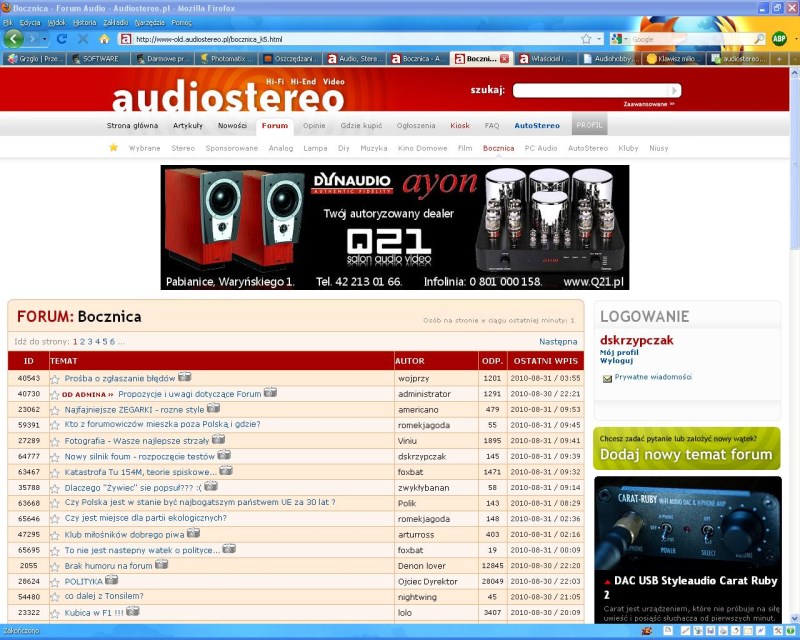Bookmark this page with the address bar star
The image size is (800, 640).
[x=586, y=39]
